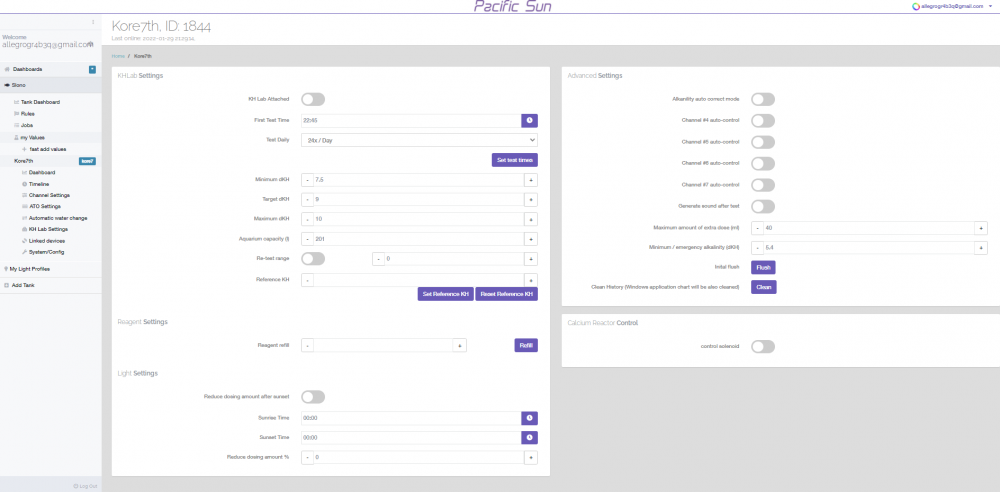This screenshot has width=1000, height=492.
Task: Decrease Maximum amount of extra dose
Action: (757, 227)
